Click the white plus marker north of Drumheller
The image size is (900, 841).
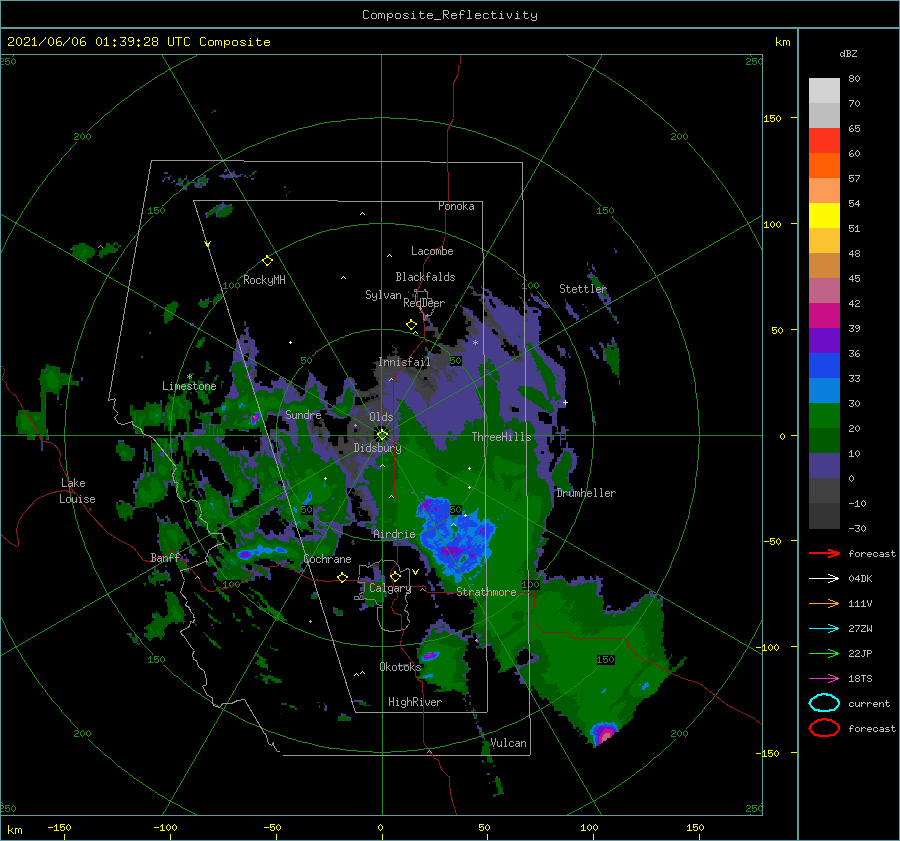click(x=565, y=402)
